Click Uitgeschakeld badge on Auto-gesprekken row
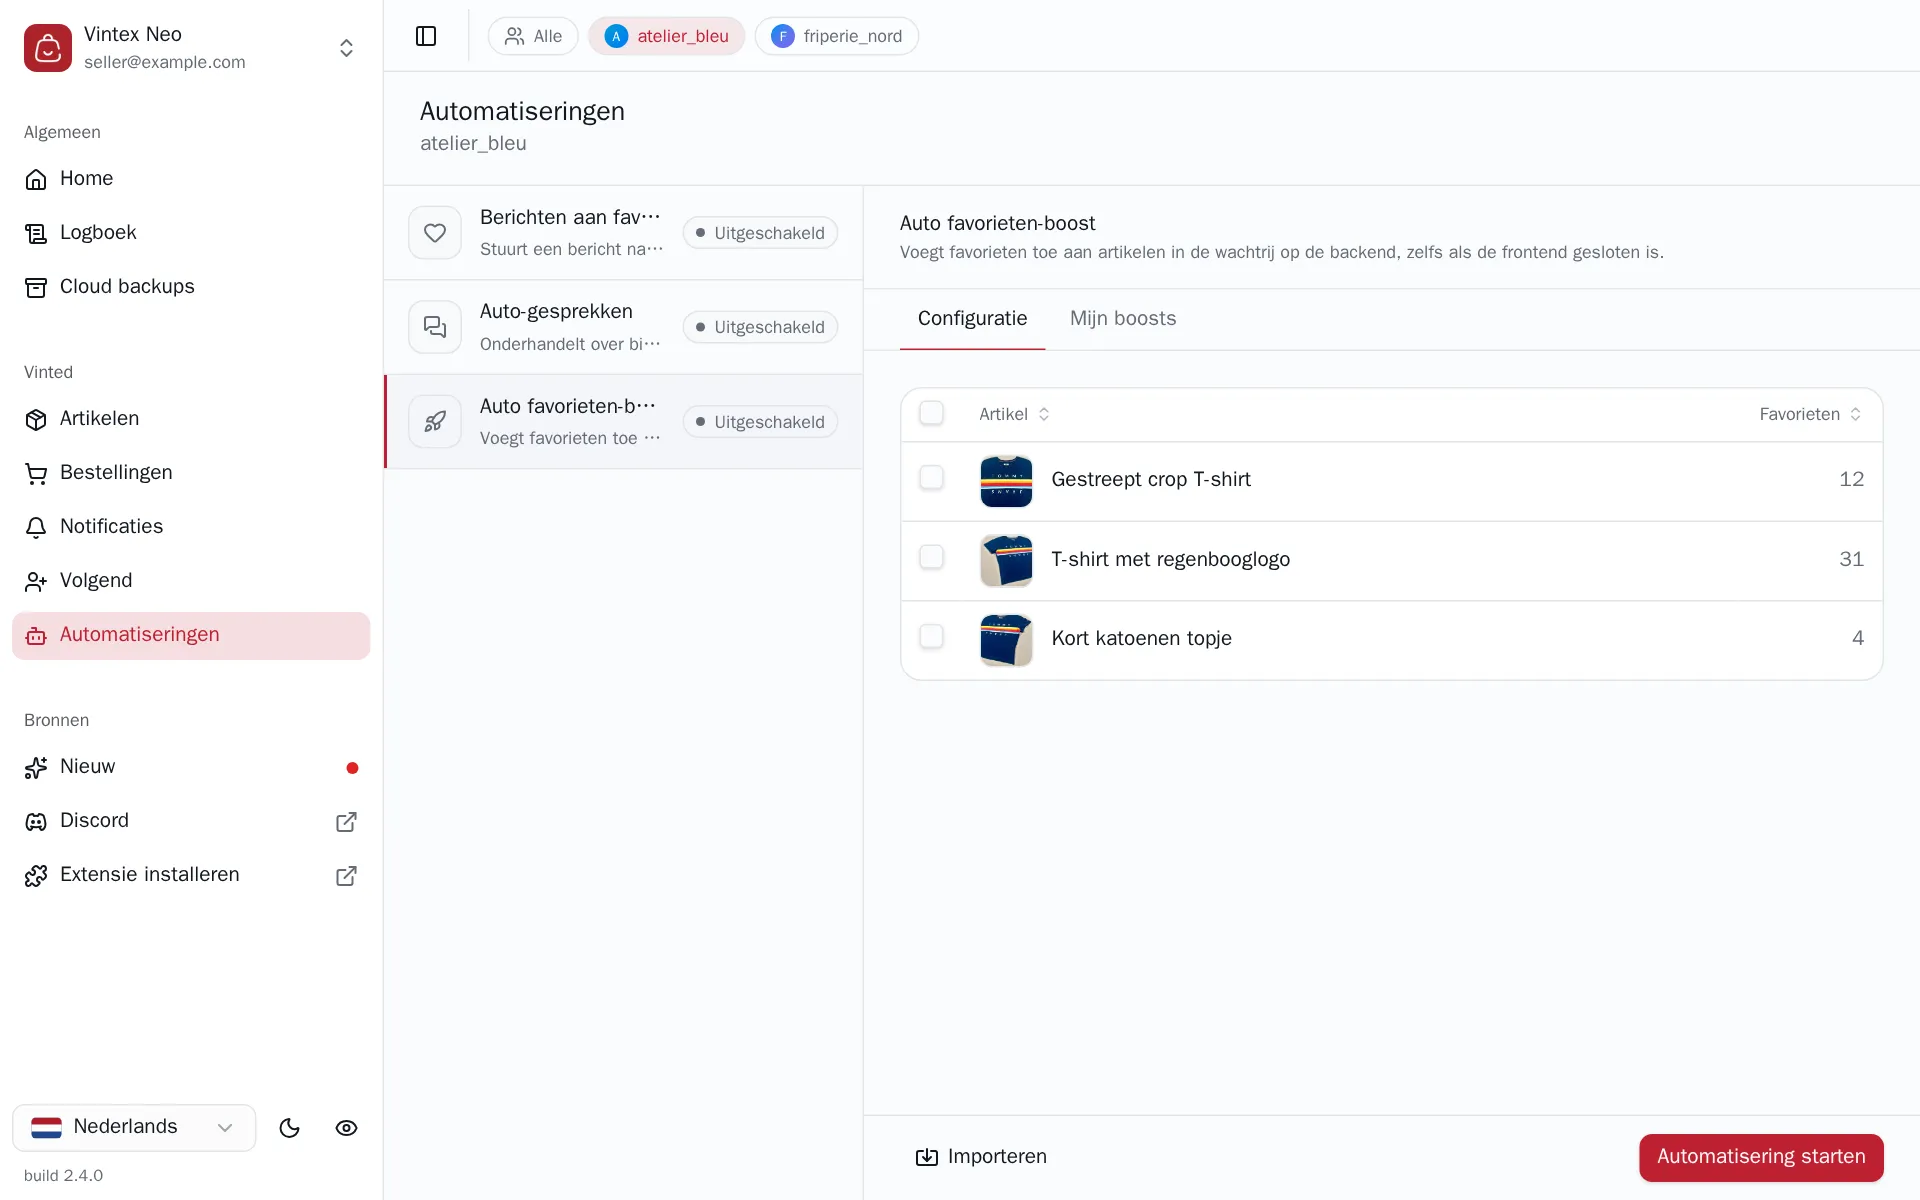The height and width of the screenshot is (1200, 1920). [760, 327]
